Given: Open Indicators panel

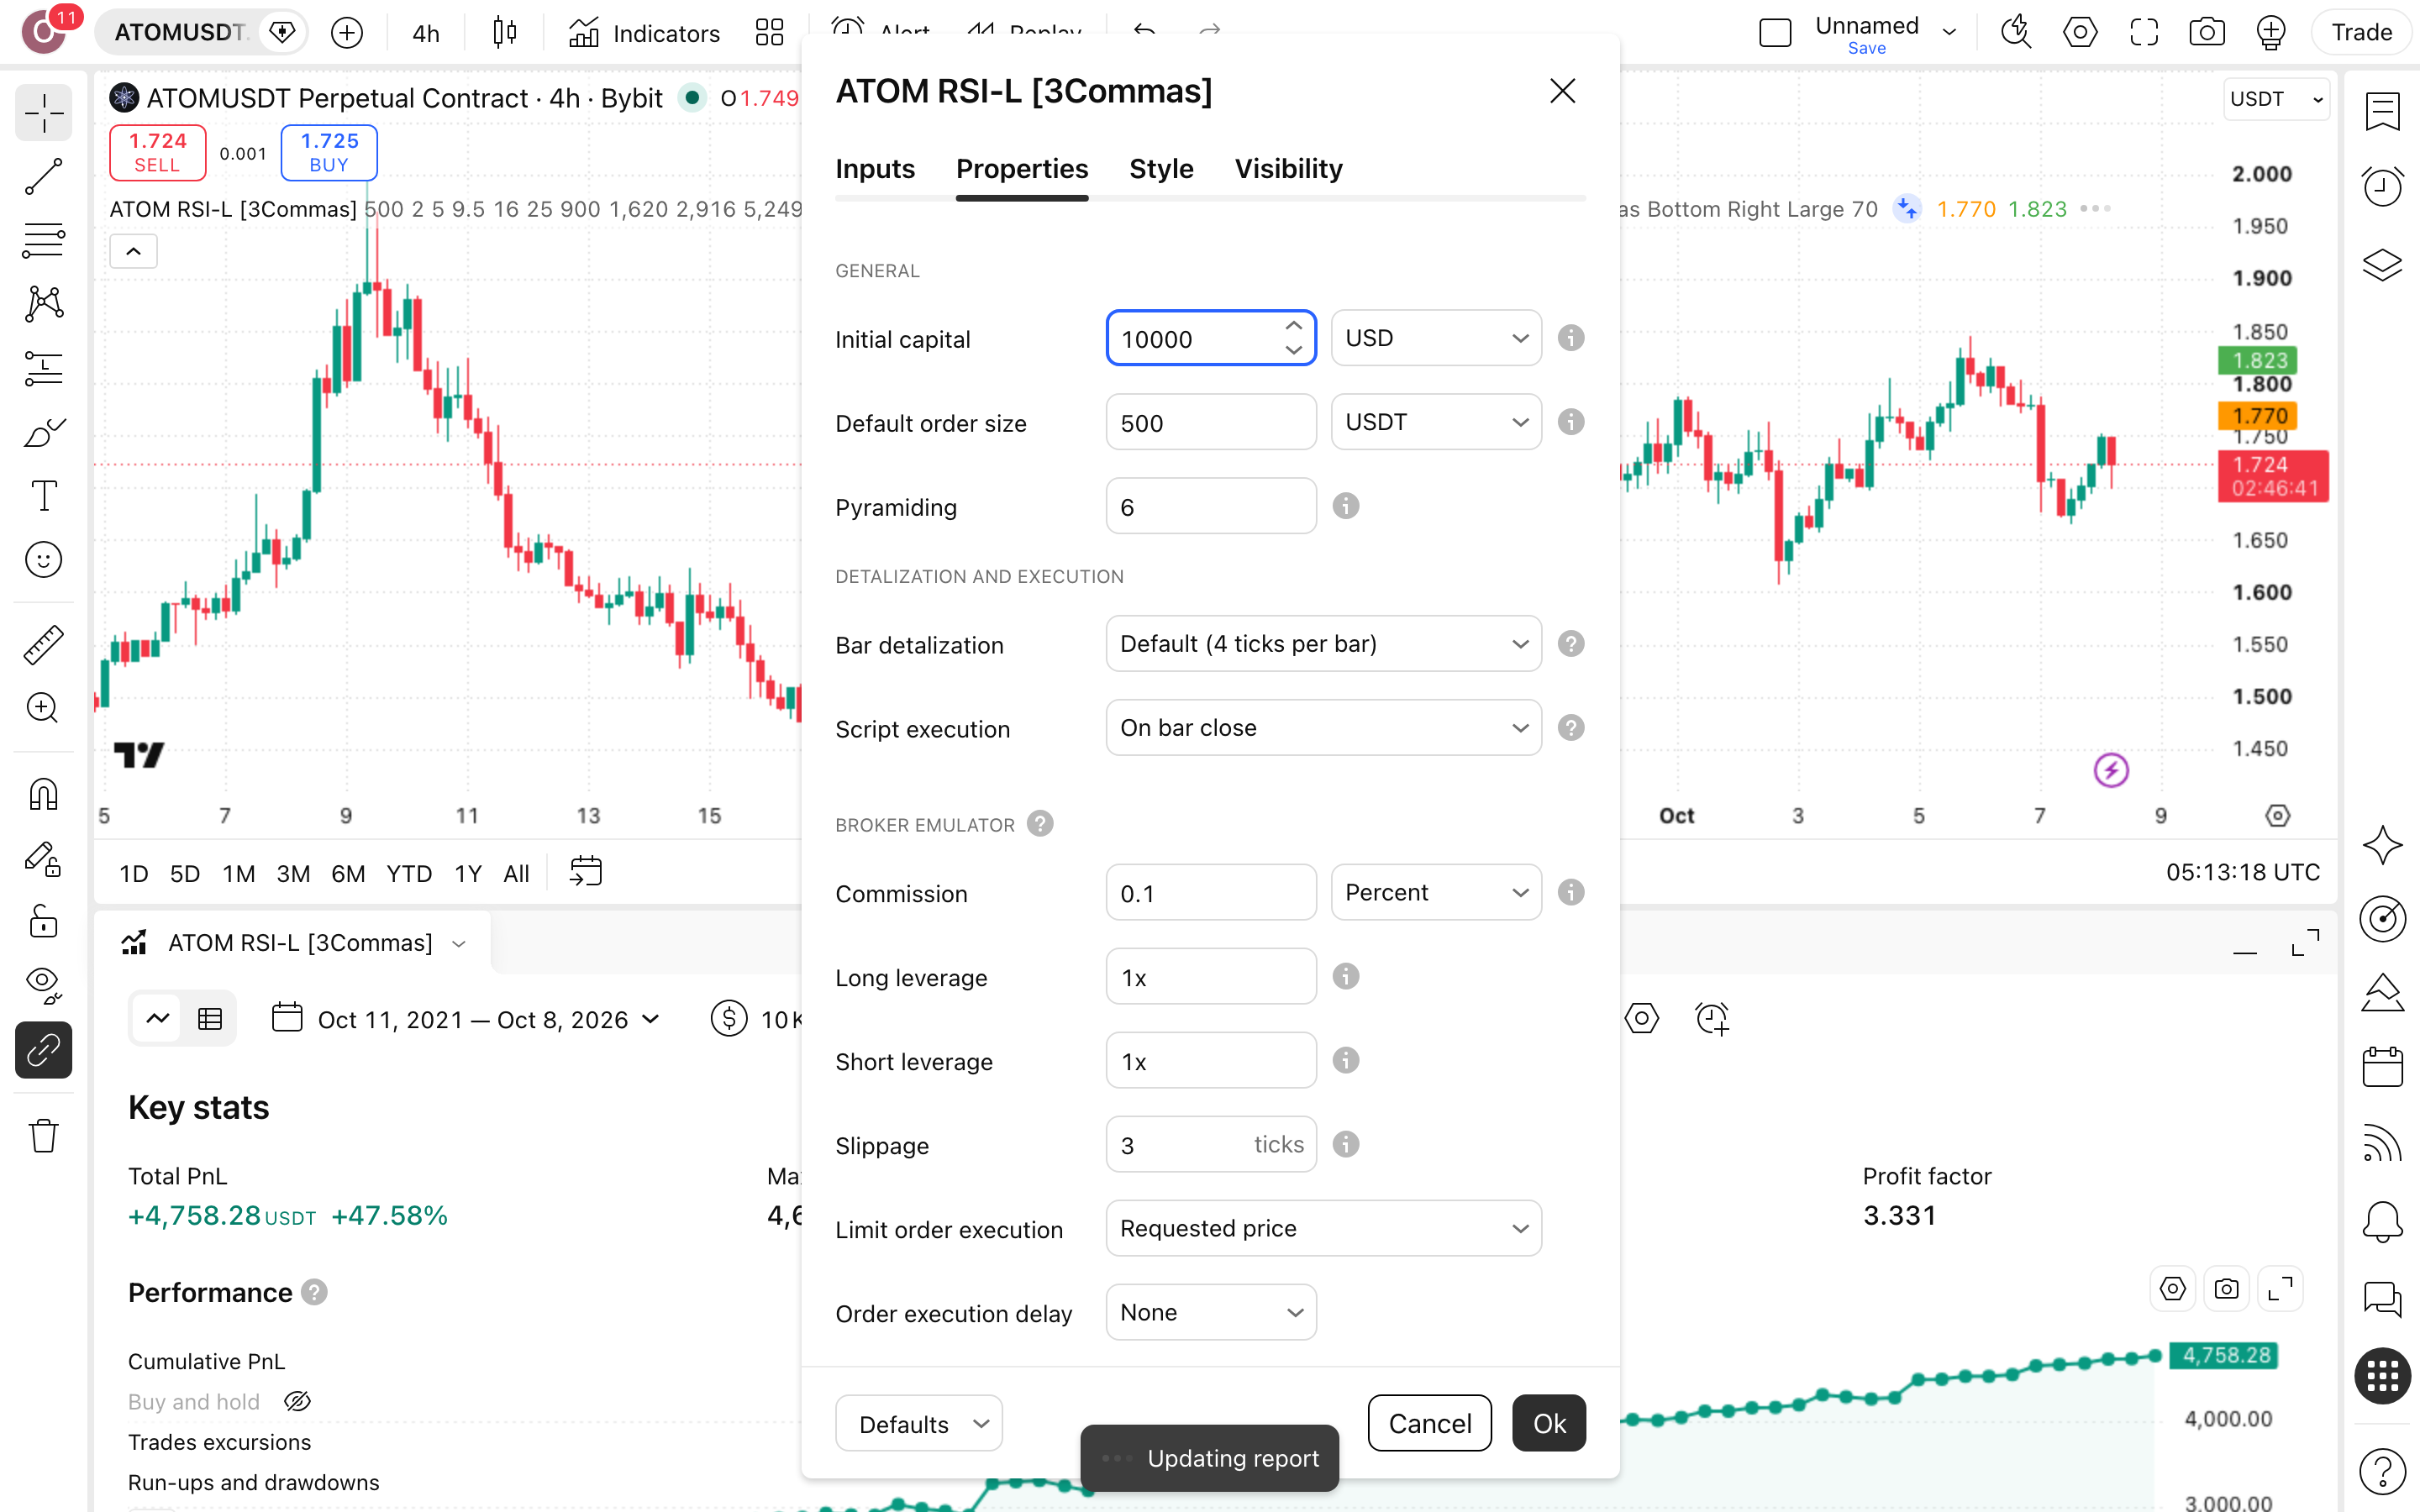Looking at the screenshot, I should [644, 33].
